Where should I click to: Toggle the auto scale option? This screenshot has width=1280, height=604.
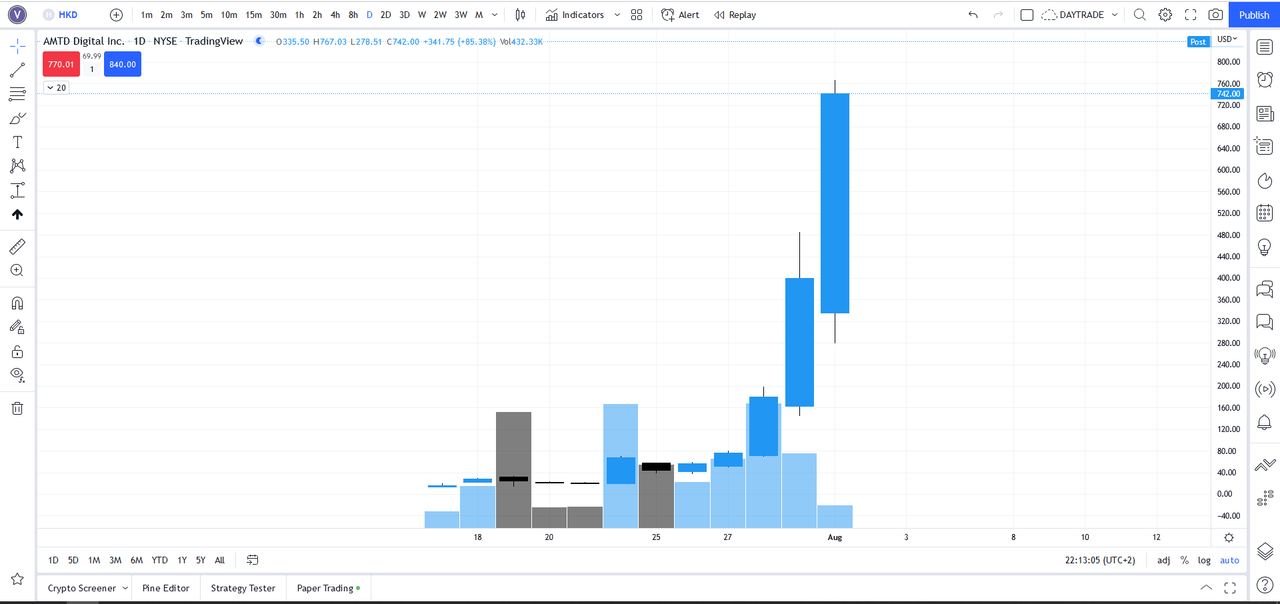[1229, 560]
